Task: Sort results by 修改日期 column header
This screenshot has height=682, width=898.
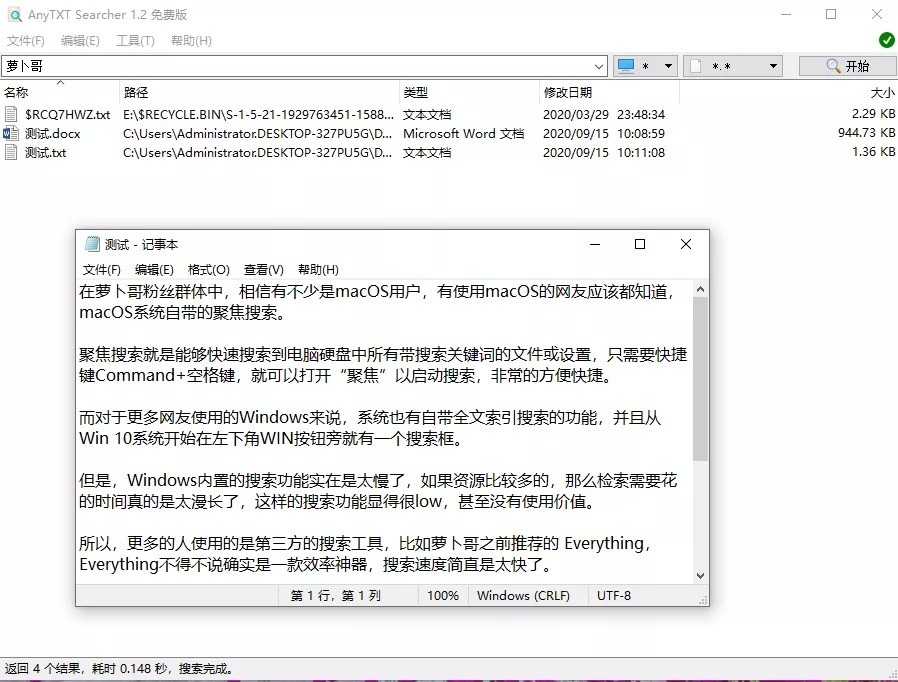Action: pyautogui.click(x=565, y=92)
